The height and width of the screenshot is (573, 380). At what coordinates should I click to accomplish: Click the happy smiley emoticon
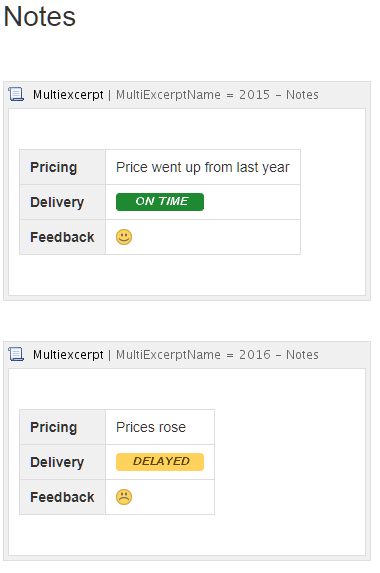[124, 237]
